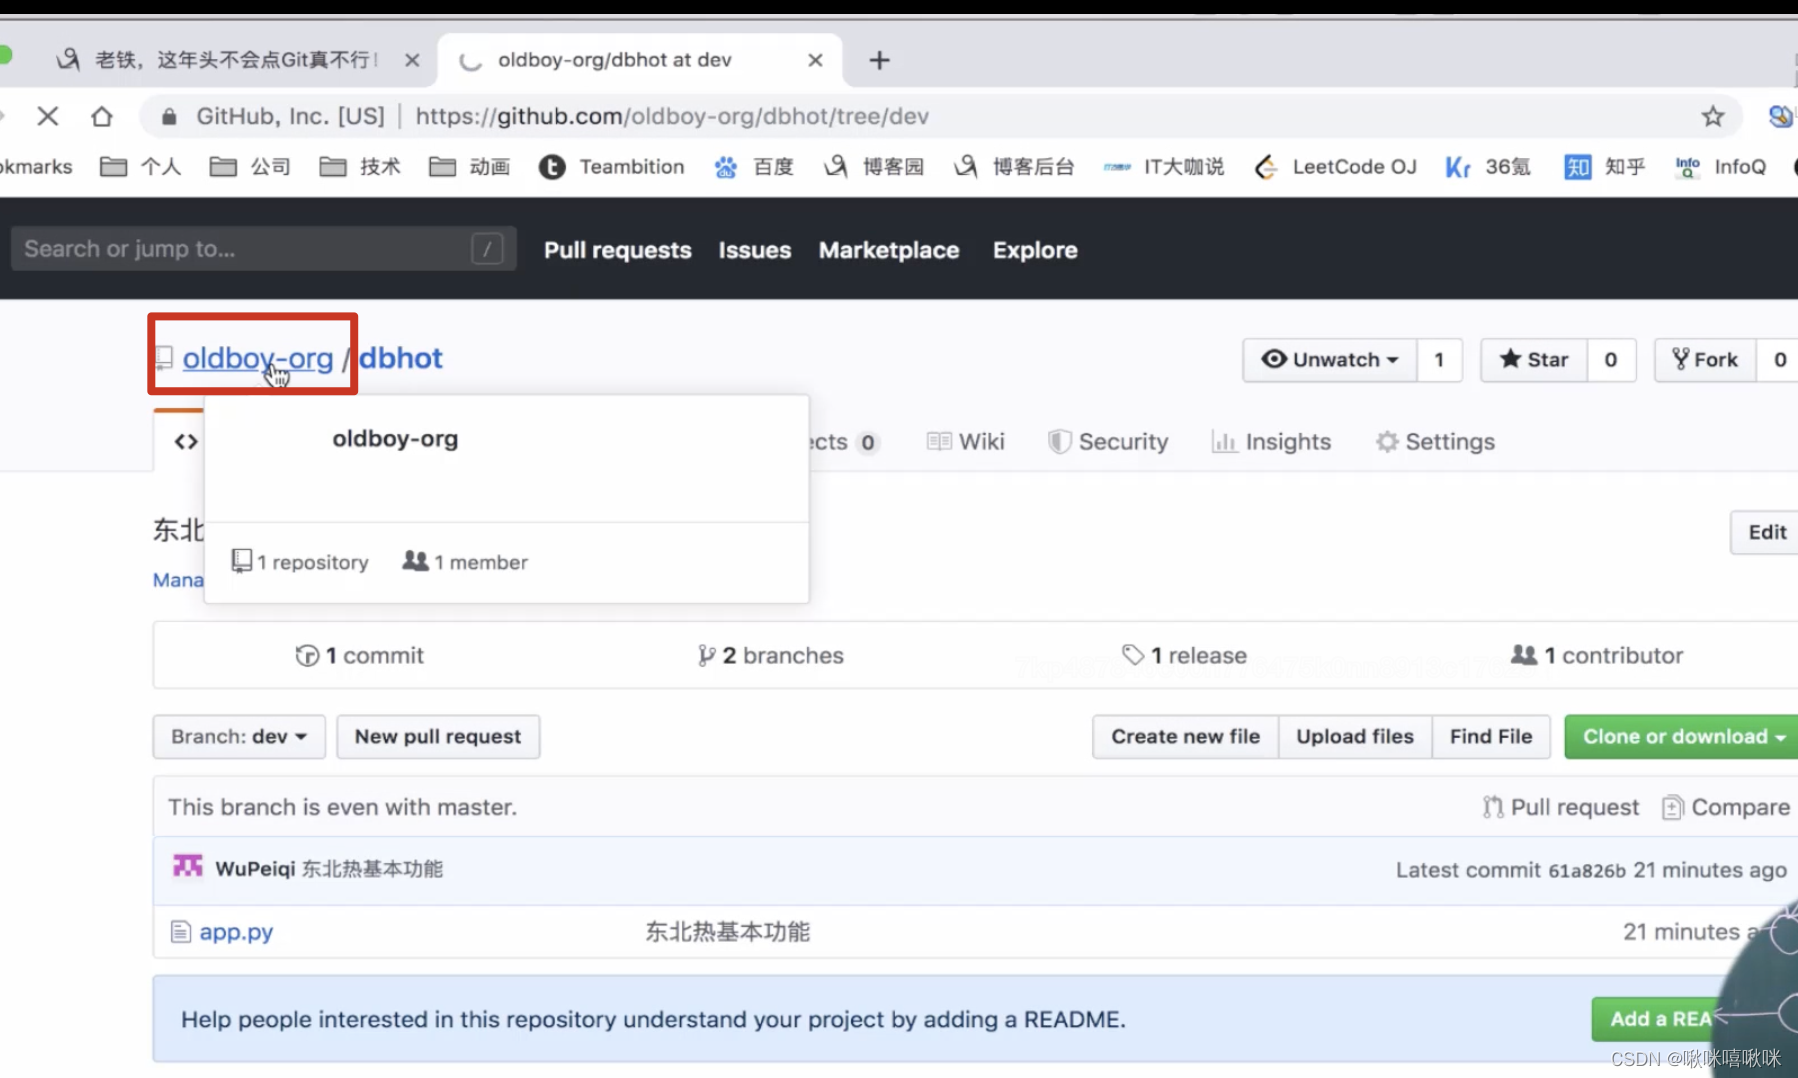Open the Branch: dev selector
Image resolution: width=1798 pixels, height=1078 pixels.
tap(239, 737)
